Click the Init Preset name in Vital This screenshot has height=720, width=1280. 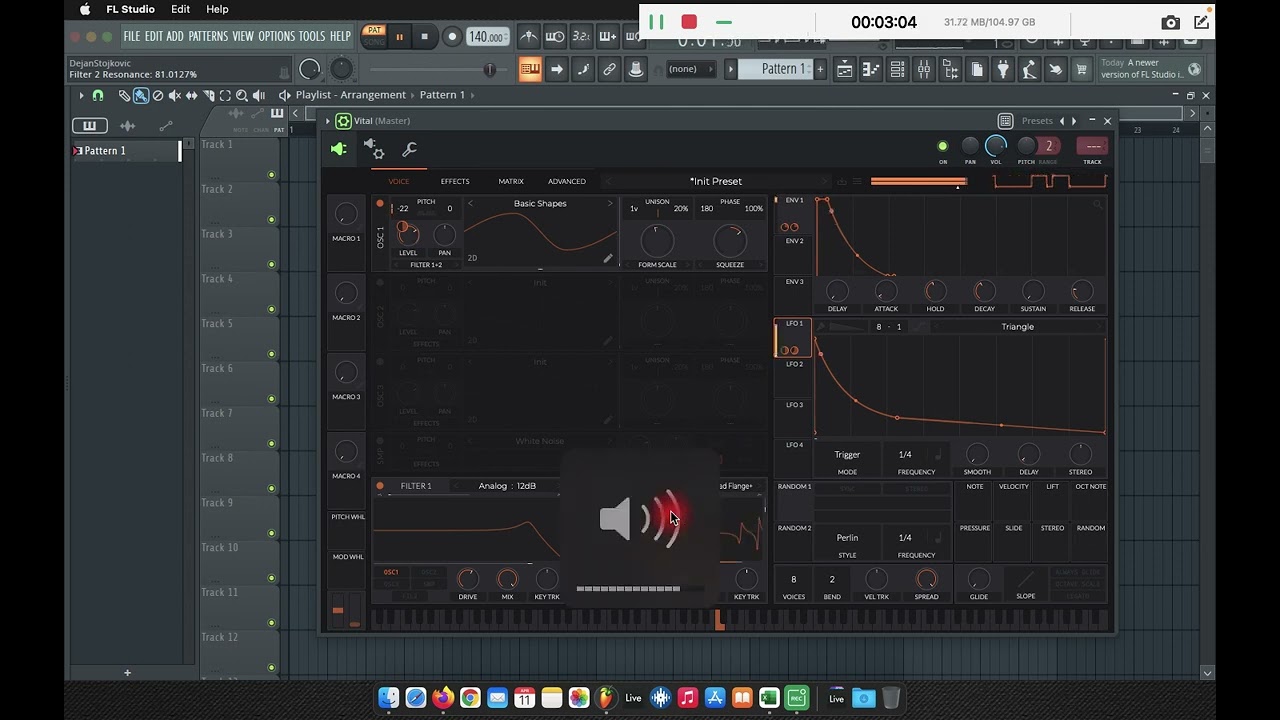[x=716, y=181]
